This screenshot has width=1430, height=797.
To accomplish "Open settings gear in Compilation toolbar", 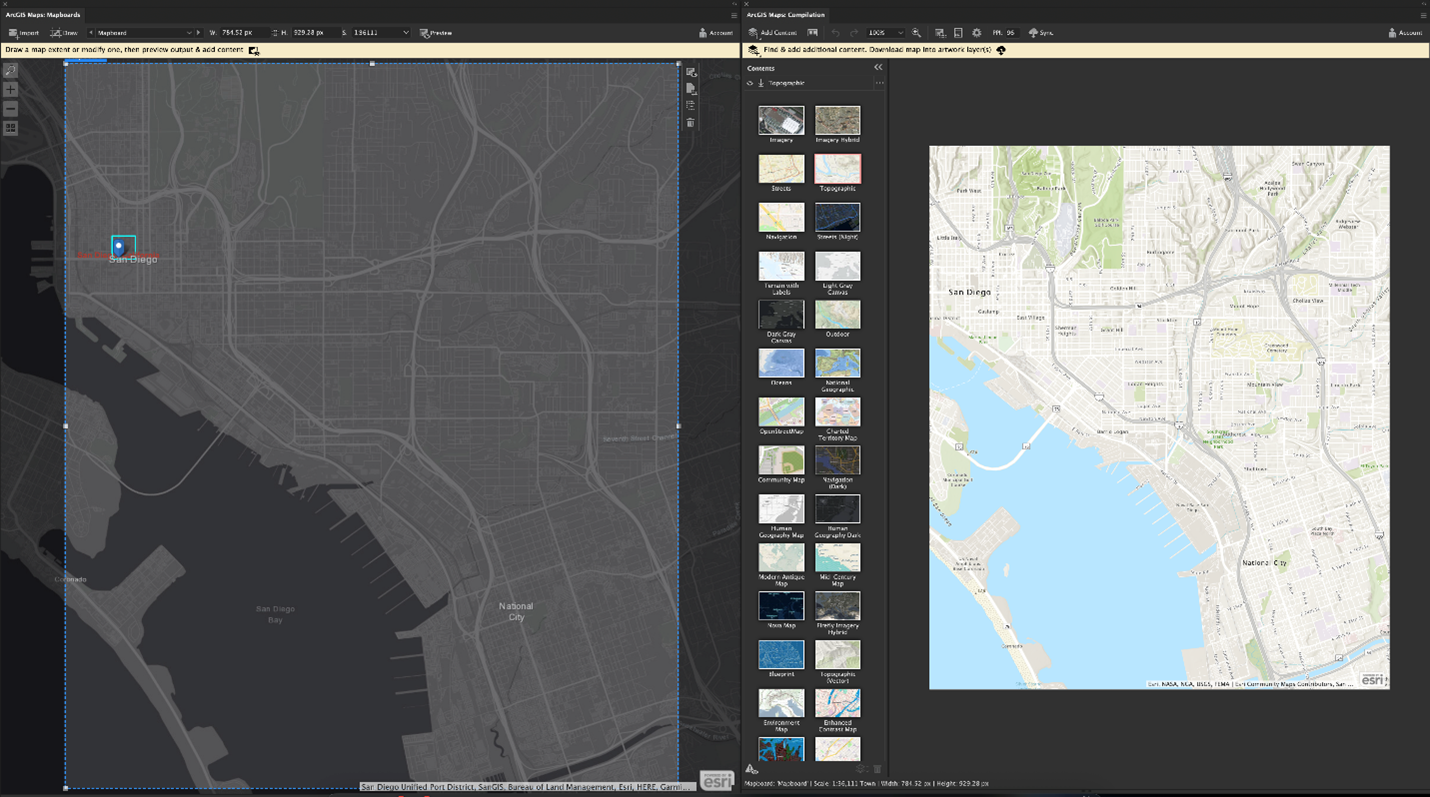I will pyautogui.click(x=977, y=33).
